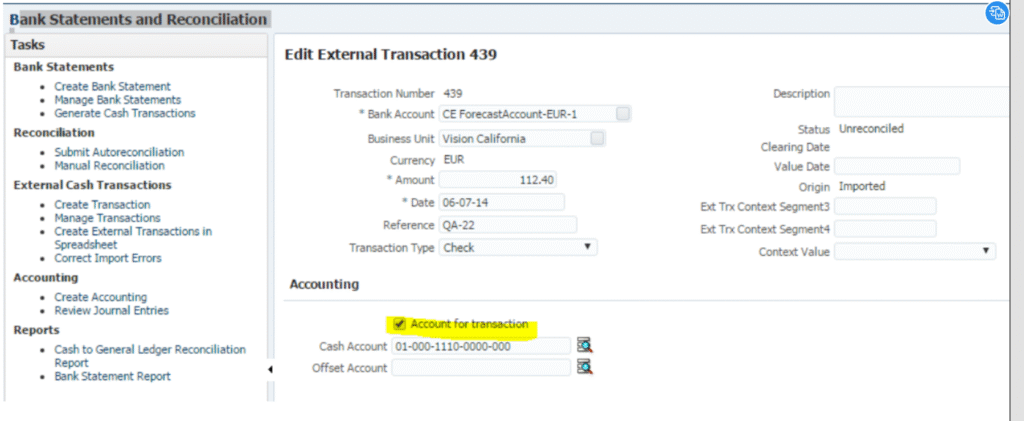Open the Bank Account lookup box
Screen dimensions: 1024x421
[623, 114]
